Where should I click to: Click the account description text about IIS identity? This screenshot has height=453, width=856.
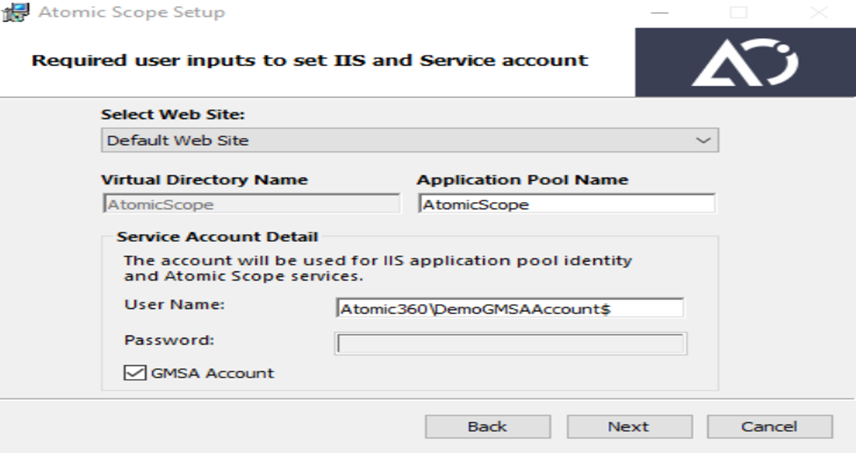[378, 268]
